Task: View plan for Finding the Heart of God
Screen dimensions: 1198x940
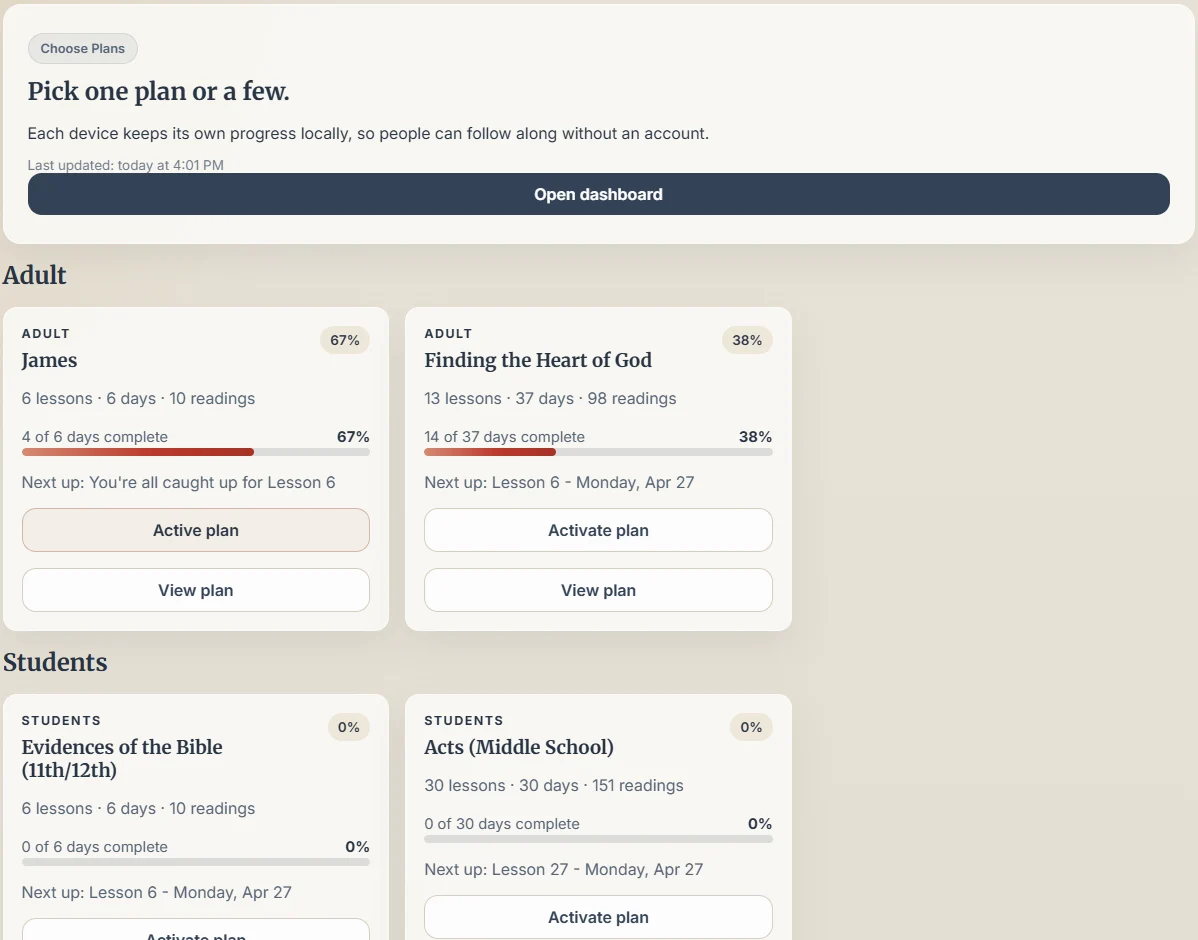Action: [598, 590]
